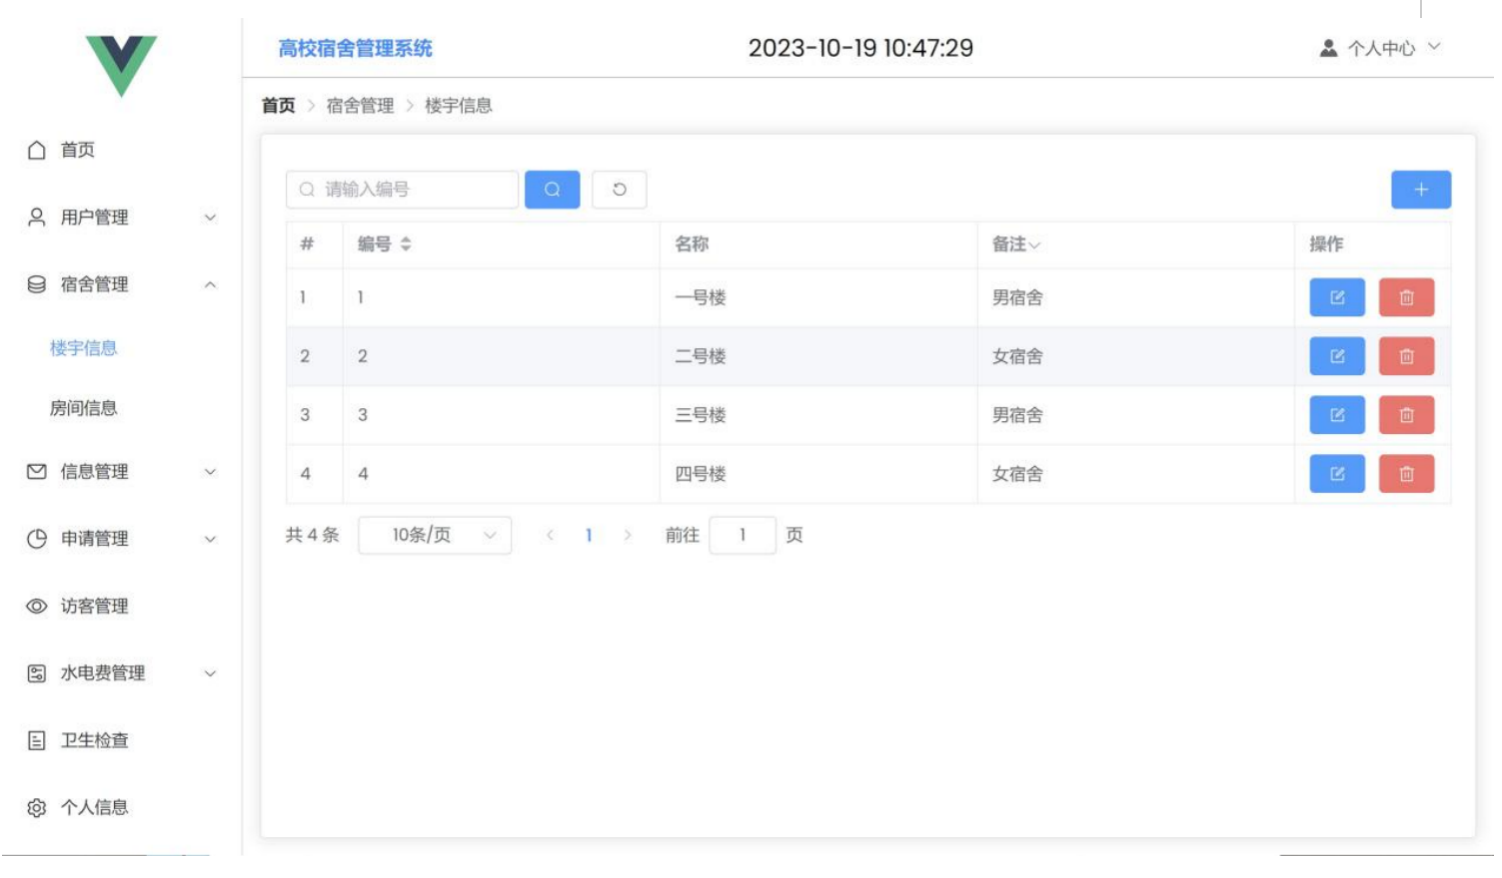
Task: Edit the 四号楼 row
Action: point(1337,474)
